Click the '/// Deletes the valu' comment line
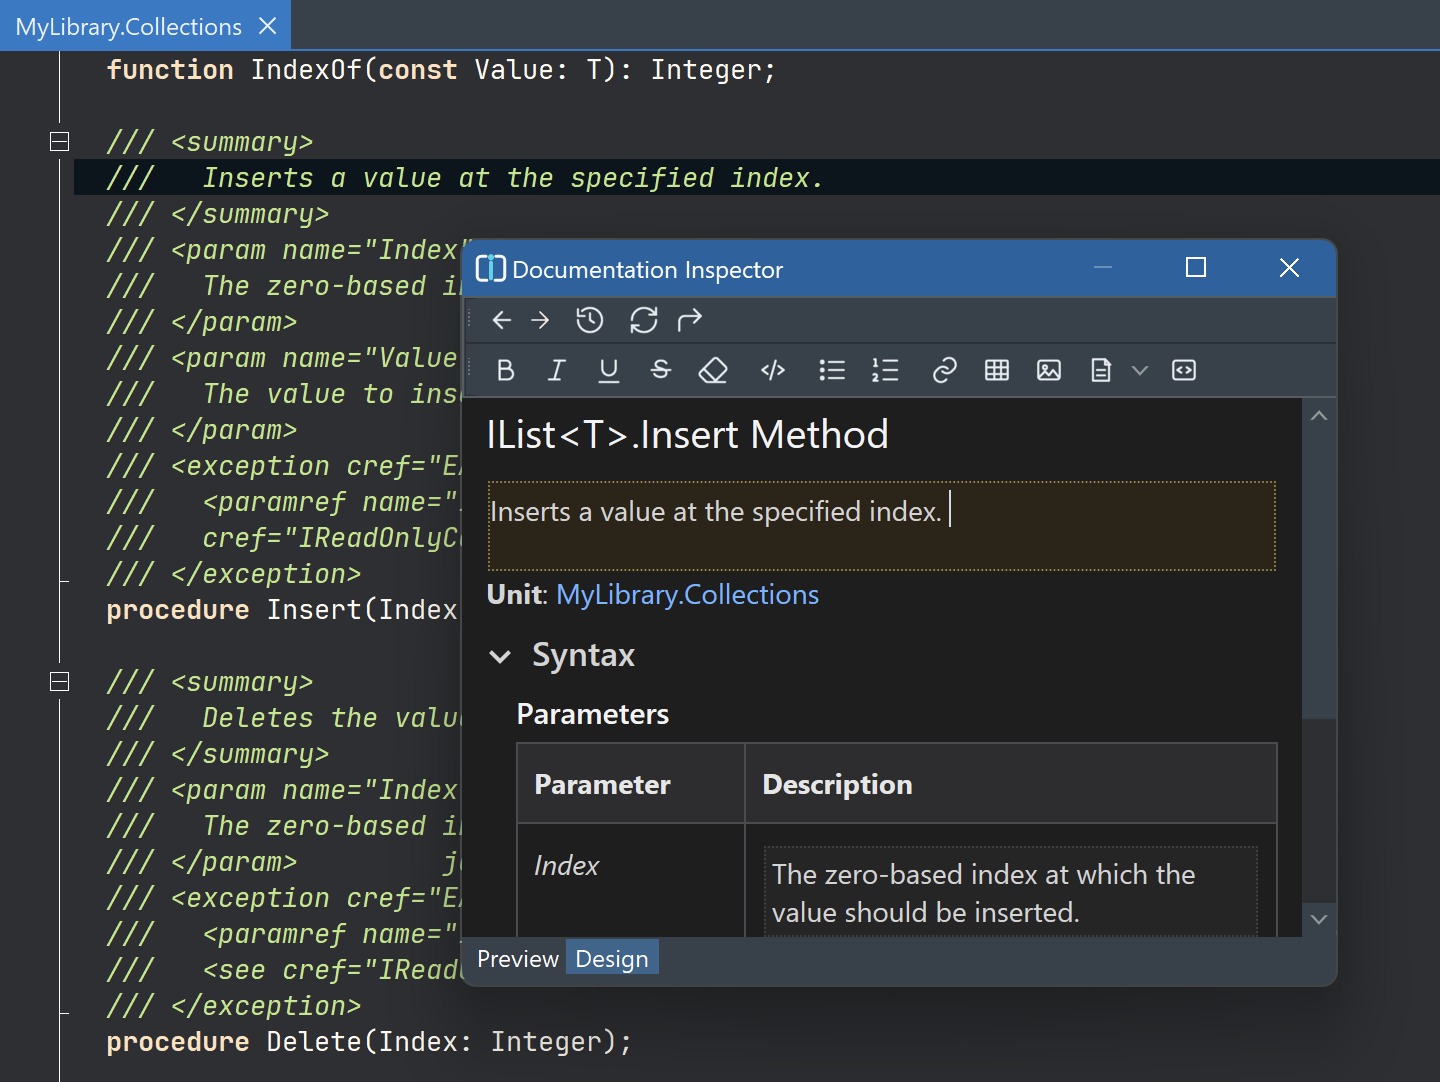 pyautogui.click(x=284, y=718)
